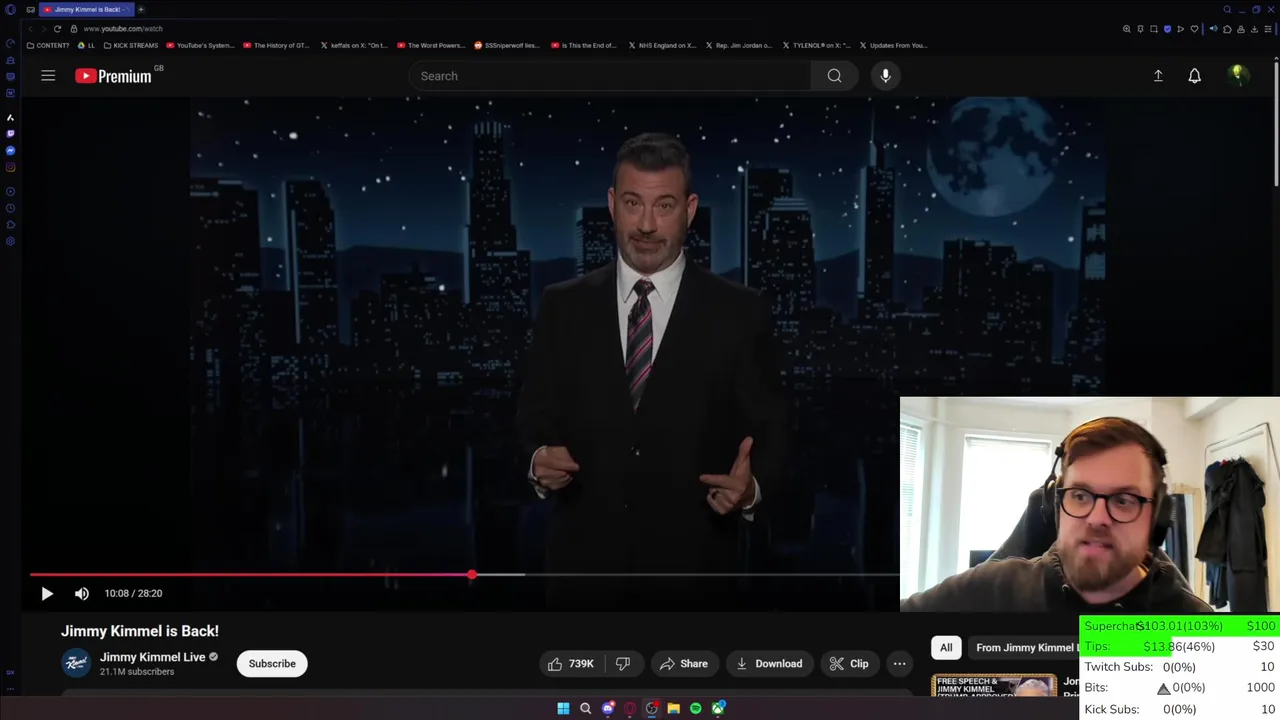Start voice search with microphone
The image size is (1280, 720).
click(885, 76)
